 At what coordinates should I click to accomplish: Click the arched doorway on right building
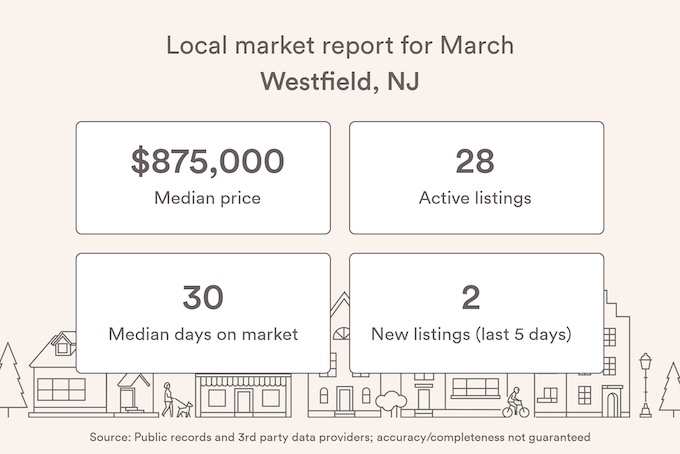click(x=612, y=405)
